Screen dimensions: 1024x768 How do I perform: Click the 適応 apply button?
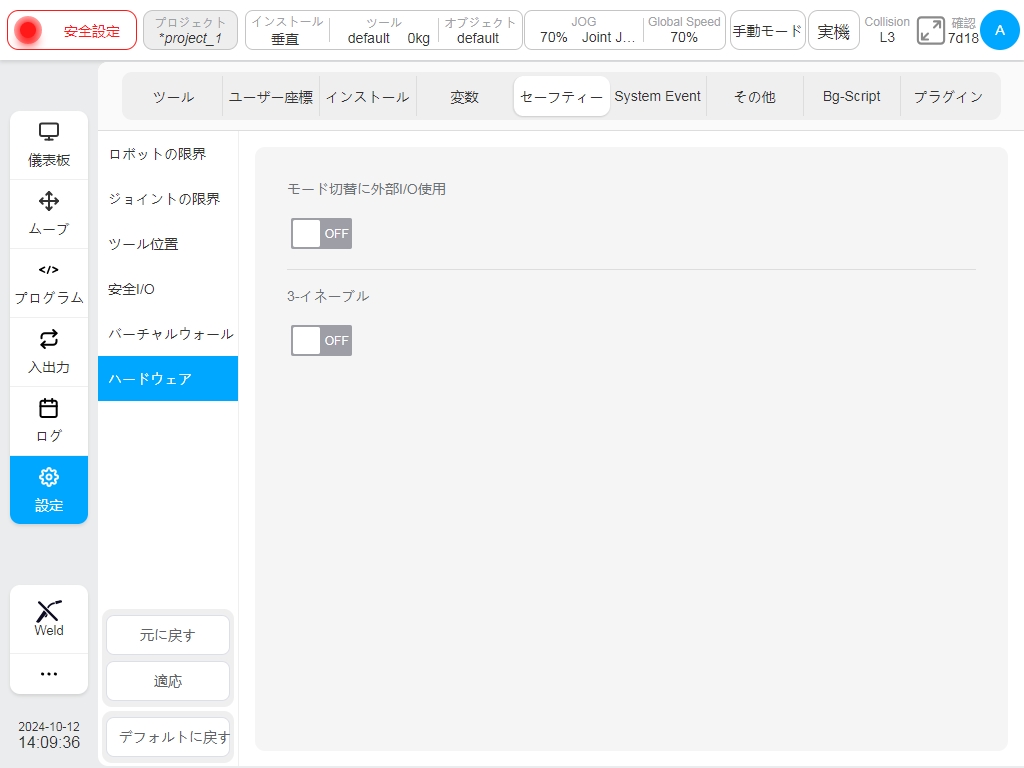[x=168, y=681]
